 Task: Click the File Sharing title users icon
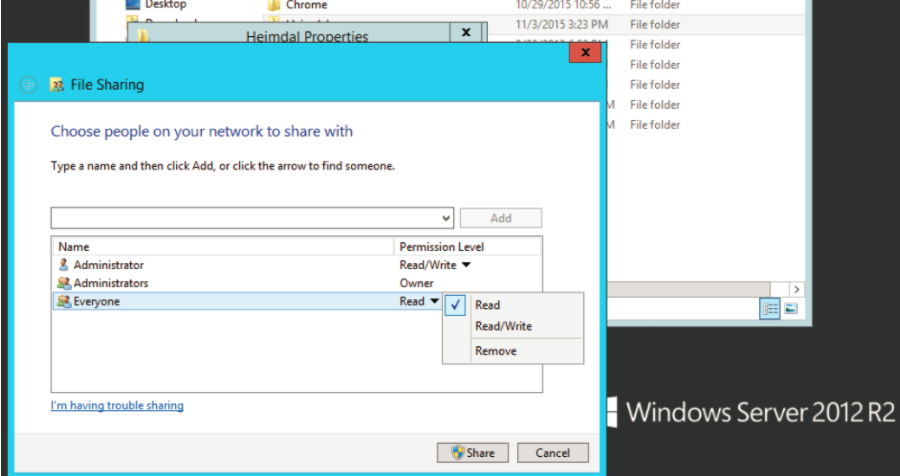tap(56, 85)
